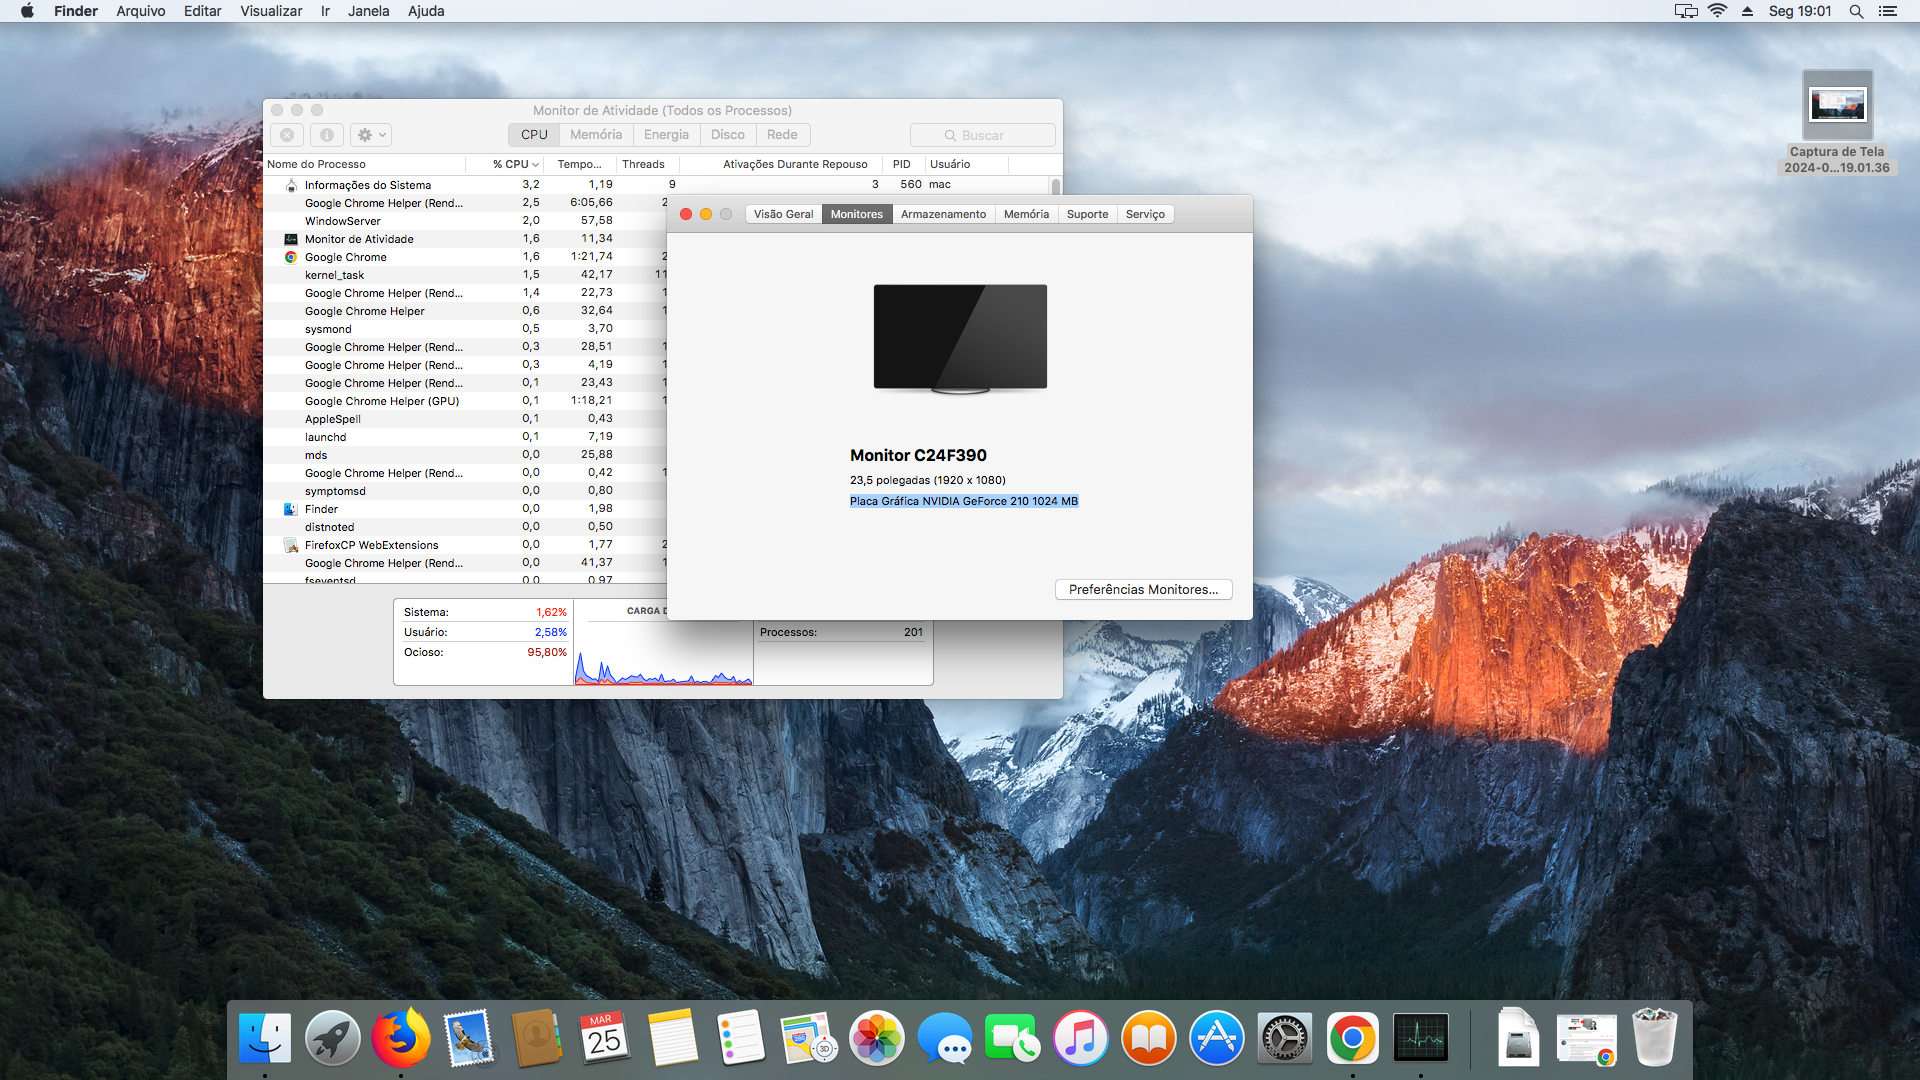Click the Buscar search field
The image size is (1920, 1080).
point(983,135)
